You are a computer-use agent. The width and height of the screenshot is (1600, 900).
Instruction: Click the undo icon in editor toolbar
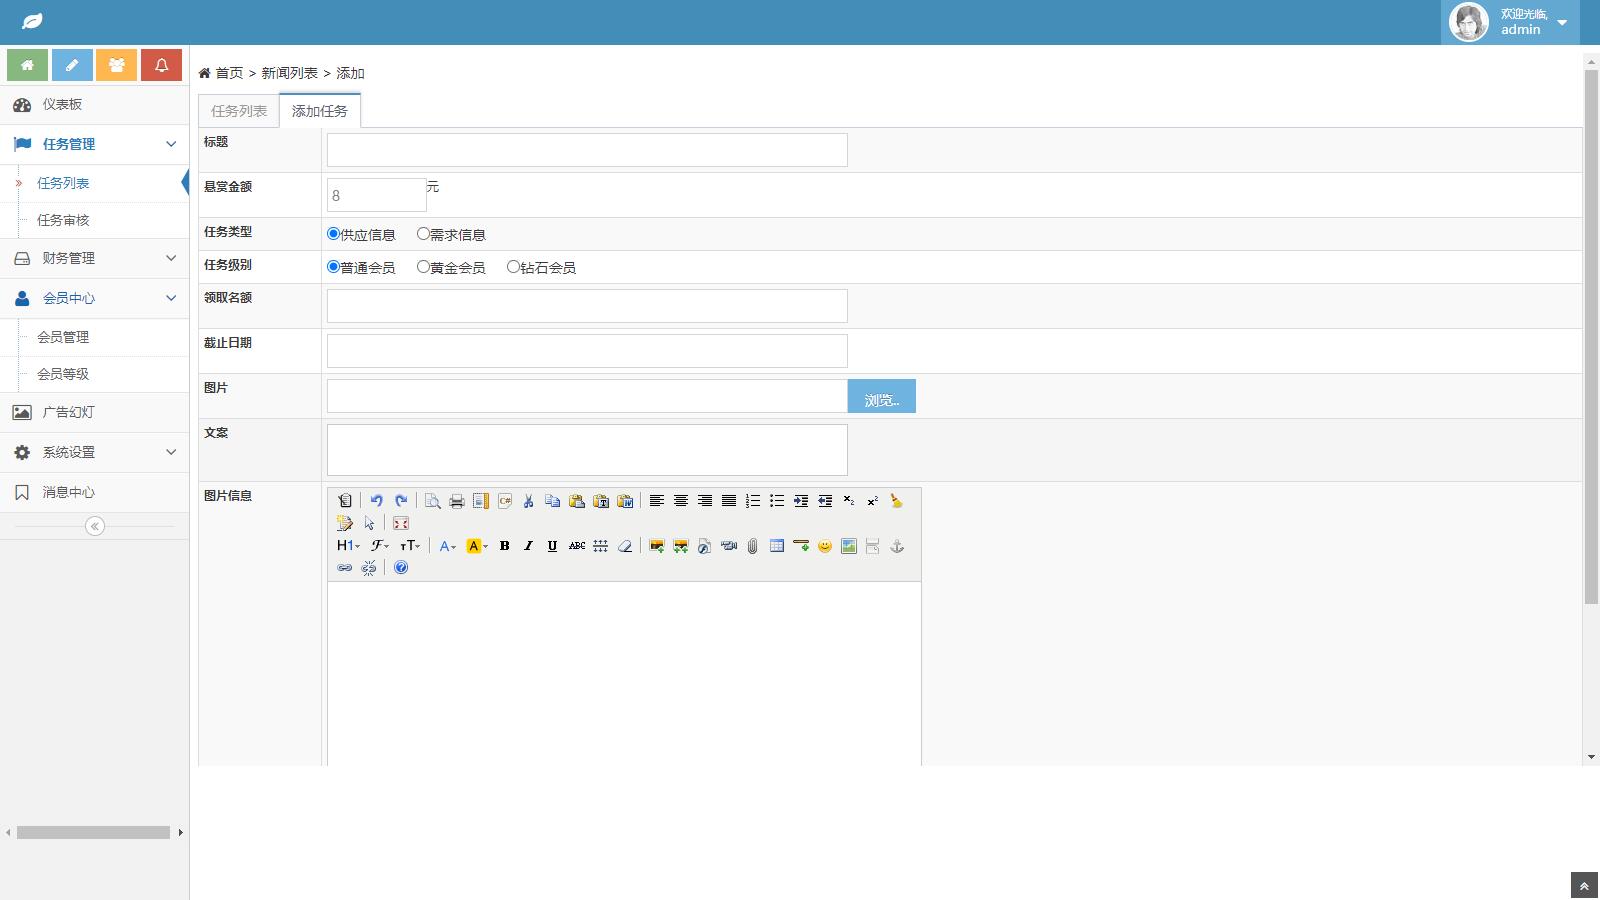tap(377, 501)
